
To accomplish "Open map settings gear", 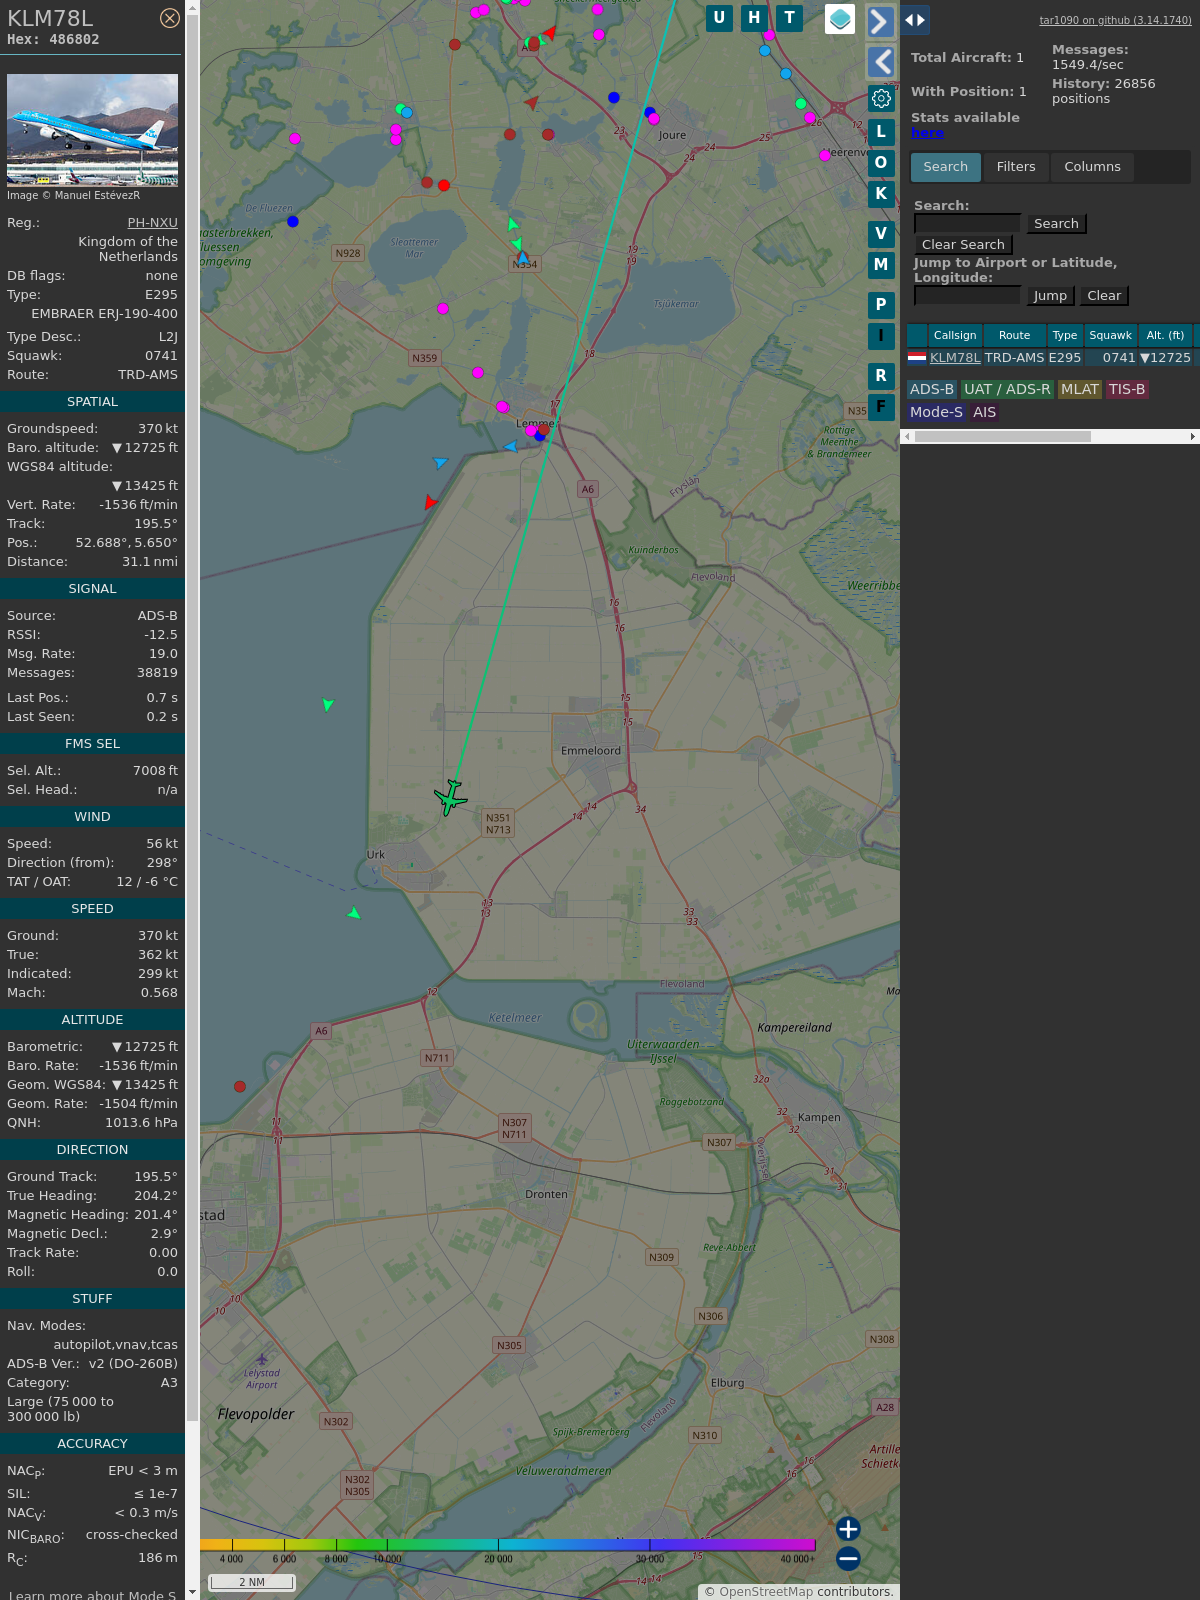I will point(881,98).
